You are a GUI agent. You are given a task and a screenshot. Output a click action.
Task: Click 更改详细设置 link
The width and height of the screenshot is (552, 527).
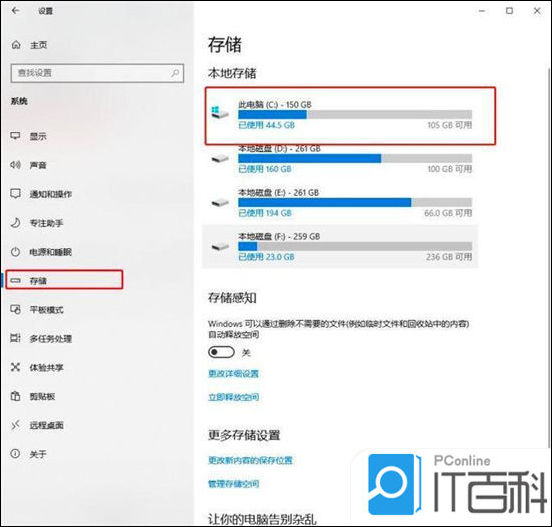pyautogui.click(x=233, y=374)
